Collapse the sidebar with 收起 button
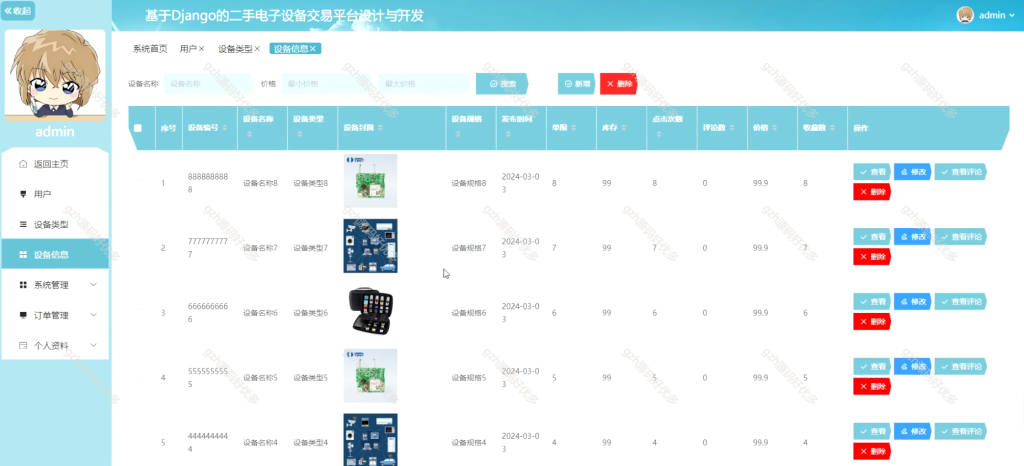 click(18, 10)
